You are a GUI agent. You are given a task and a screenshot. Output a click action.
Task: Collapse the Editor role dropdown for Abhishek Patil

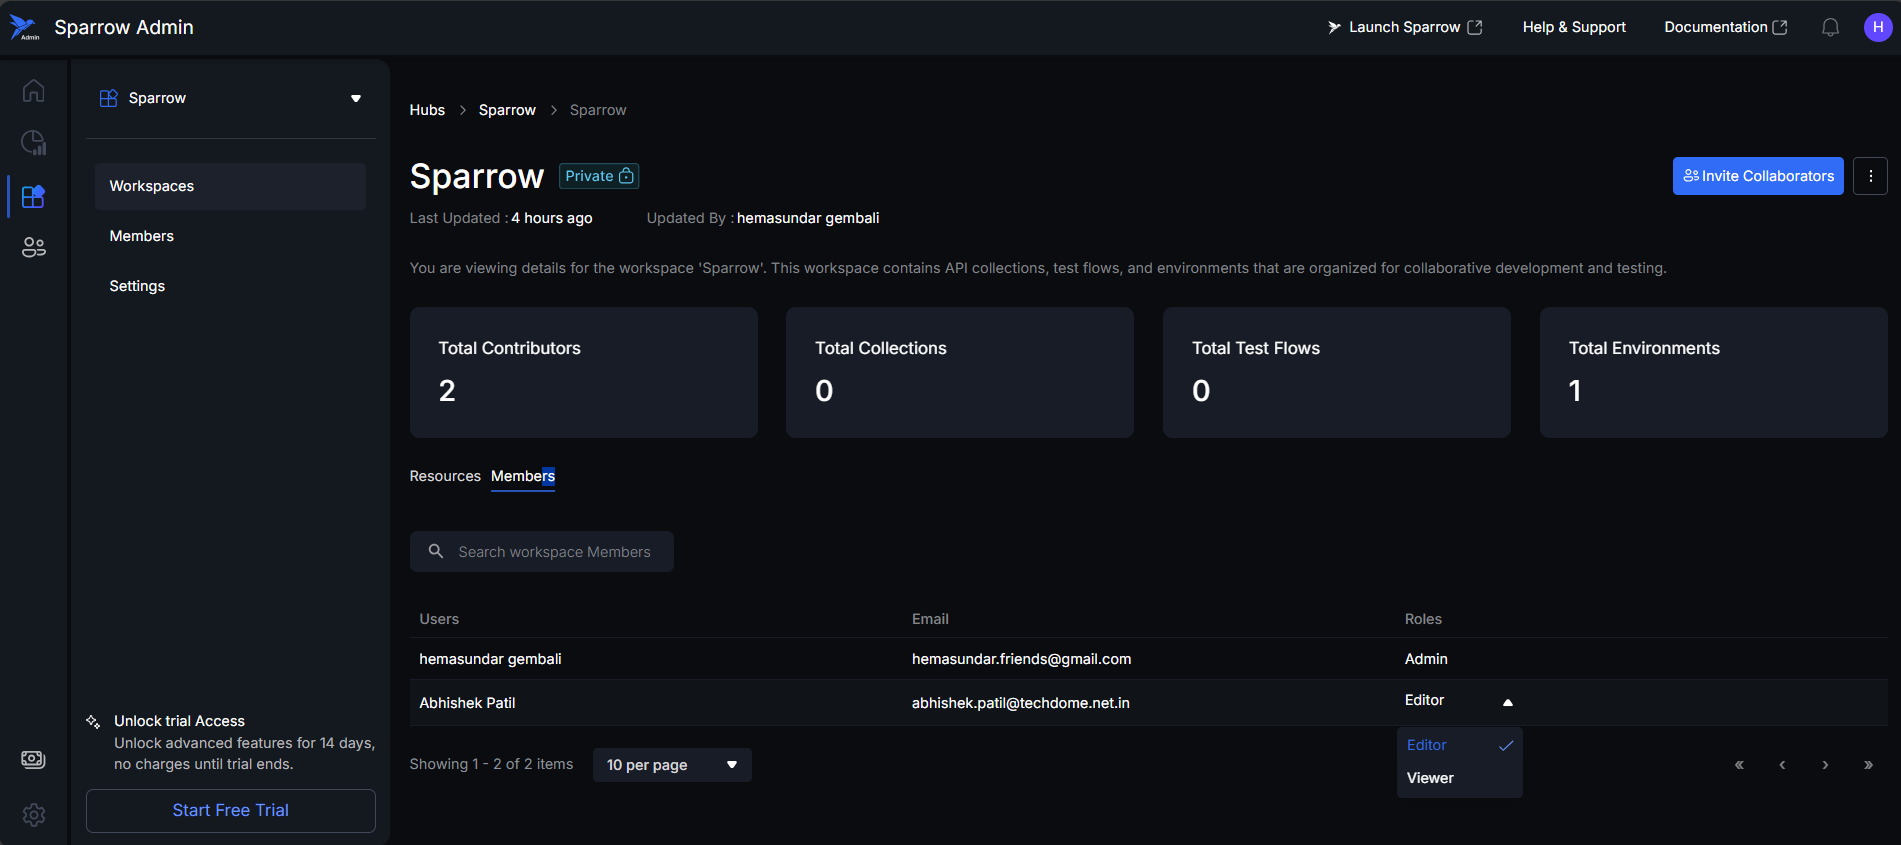click(1507, 702)
